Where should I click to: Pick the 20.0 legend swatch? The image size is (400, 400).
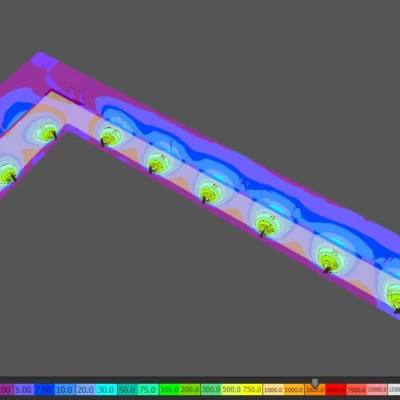pyautogui.click(x=86, y=389)
